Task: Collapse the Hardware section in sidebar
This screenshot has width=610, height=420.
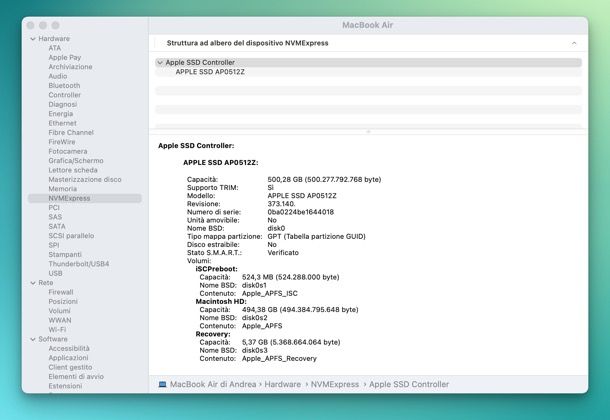Action: 33,39
